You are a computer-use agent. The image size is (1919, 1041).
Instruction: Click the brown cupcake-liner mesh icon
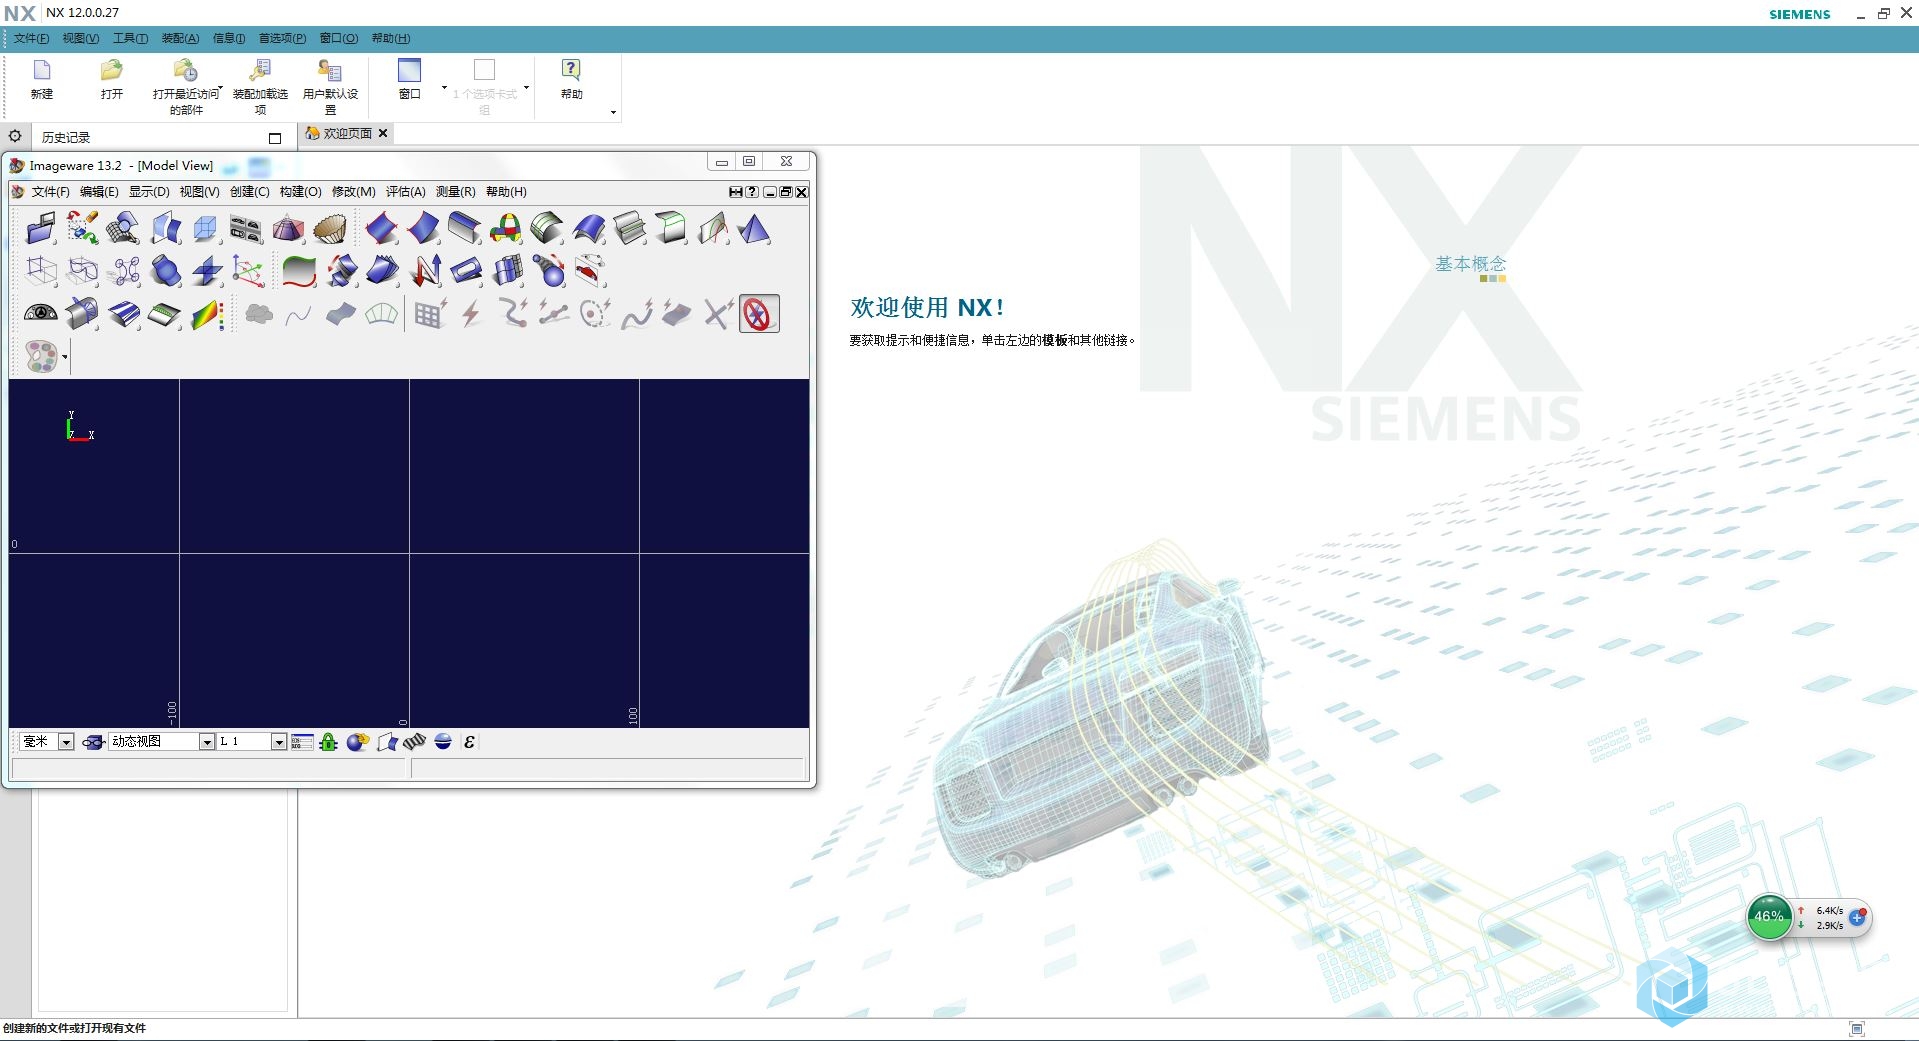click(329, 229)
